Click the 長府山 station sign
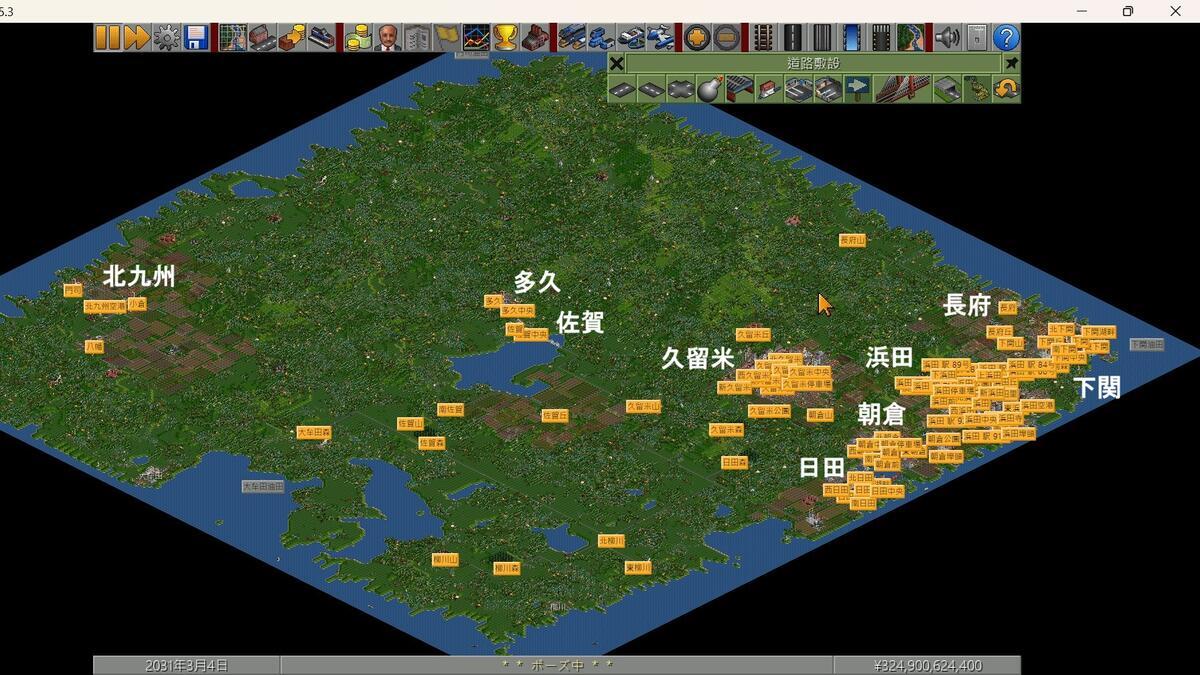This screenshot has width=1200, height=675. click(852, 240)
